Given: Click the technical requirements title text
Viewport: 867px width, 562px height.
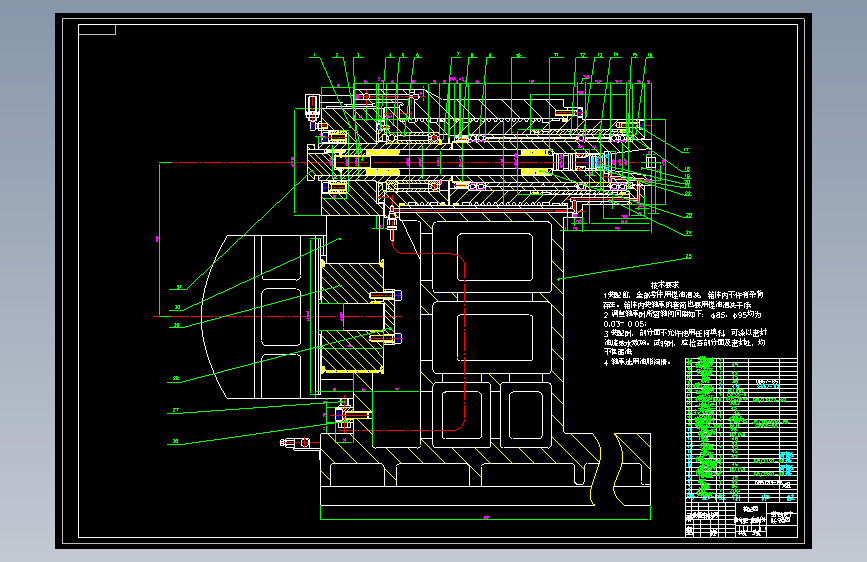Looking at the screenshot, I should (665, 285).
